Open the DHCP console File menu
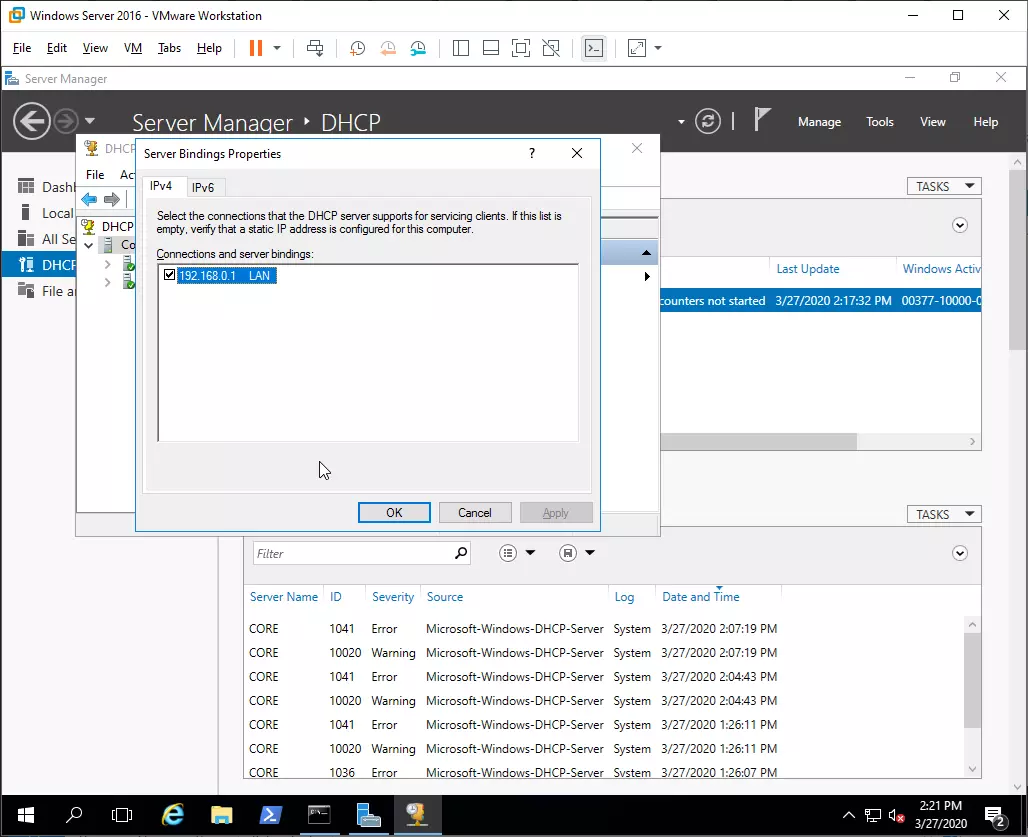1028x837 pixels. pyautogui.click(x=95, y=175)
